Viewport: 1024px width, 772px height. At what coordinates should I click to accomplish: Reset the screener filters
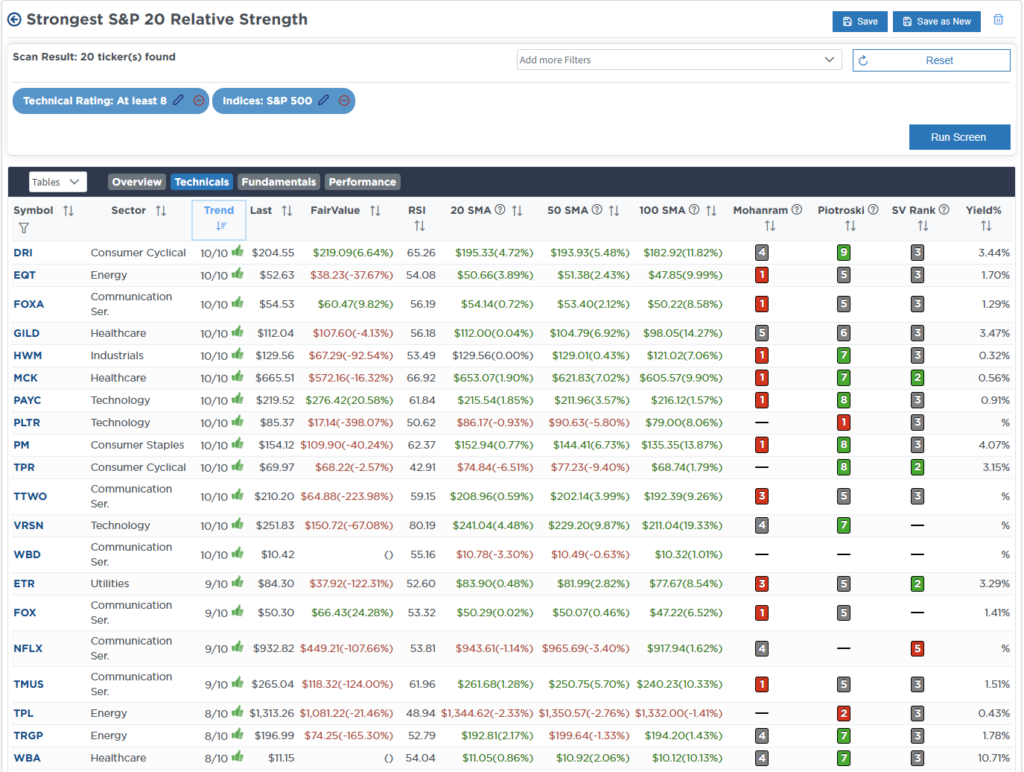931,60
